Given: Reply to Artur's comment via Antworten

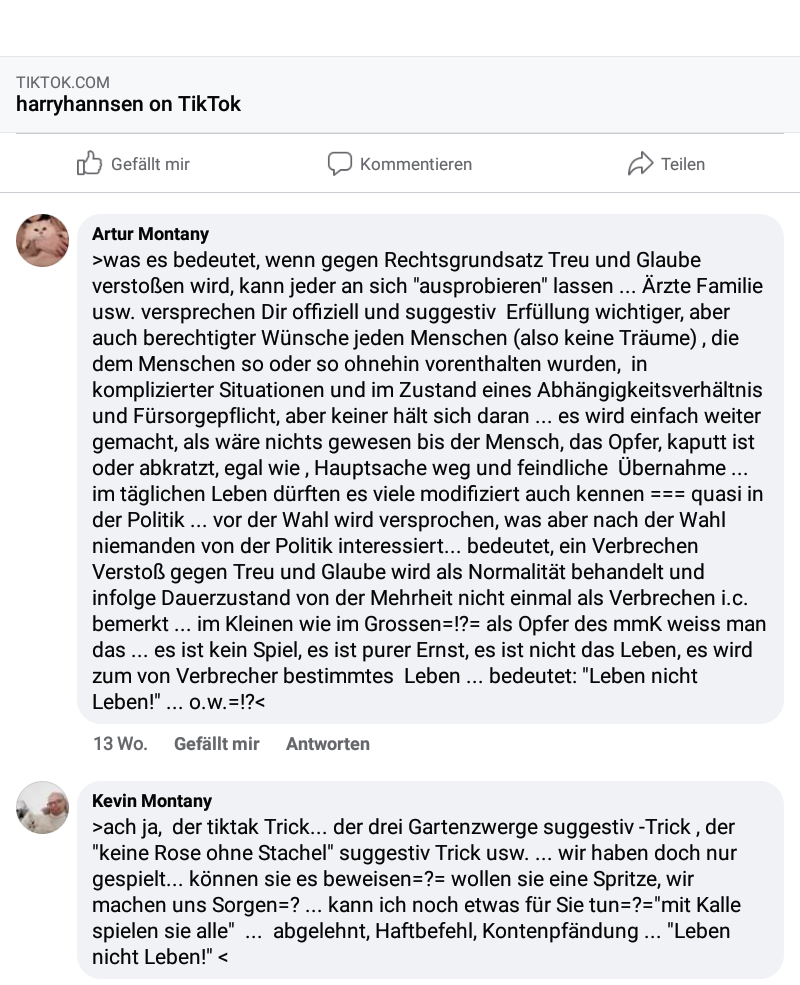Looking at the screenshot, I should pyautogui.click(x=328, y=744).
